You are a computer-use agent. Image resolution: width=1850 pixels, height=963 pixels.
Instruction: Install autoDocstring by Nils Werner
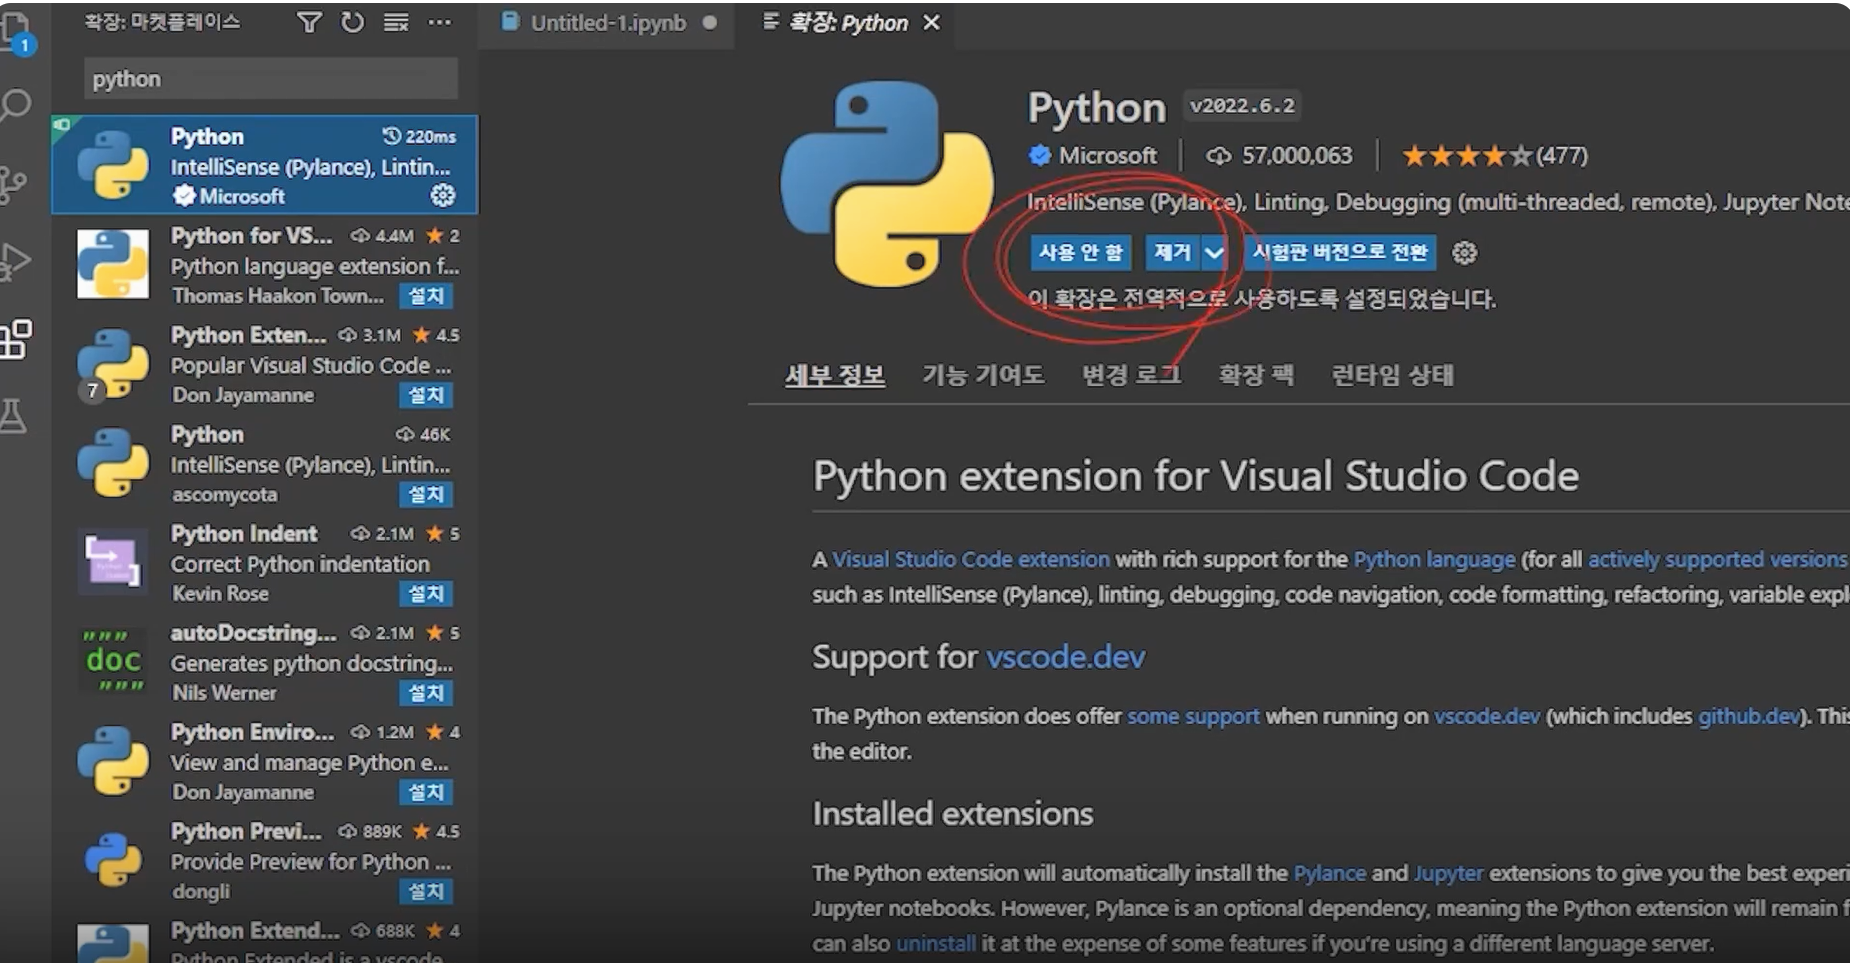coord(426,693)
